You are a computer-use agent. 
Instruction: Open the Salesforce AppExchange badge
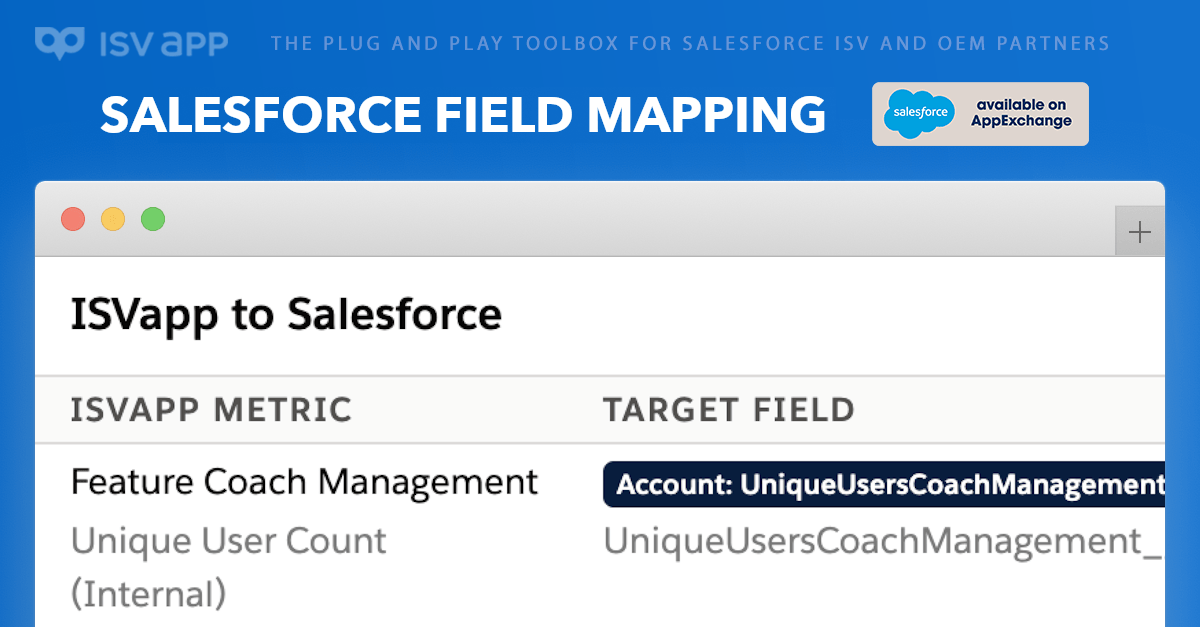coord(980,114)
